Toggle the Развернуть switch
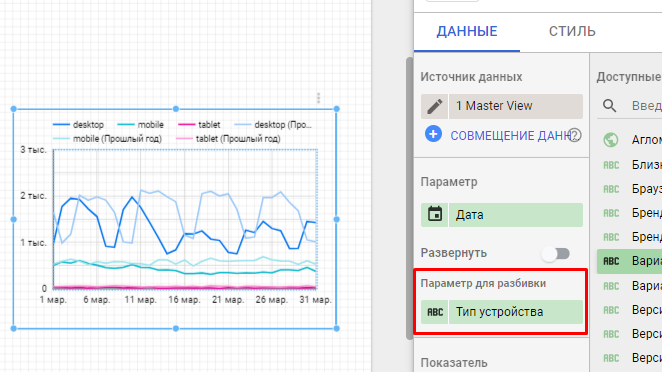The image size is (662, 372). point(556,254)
